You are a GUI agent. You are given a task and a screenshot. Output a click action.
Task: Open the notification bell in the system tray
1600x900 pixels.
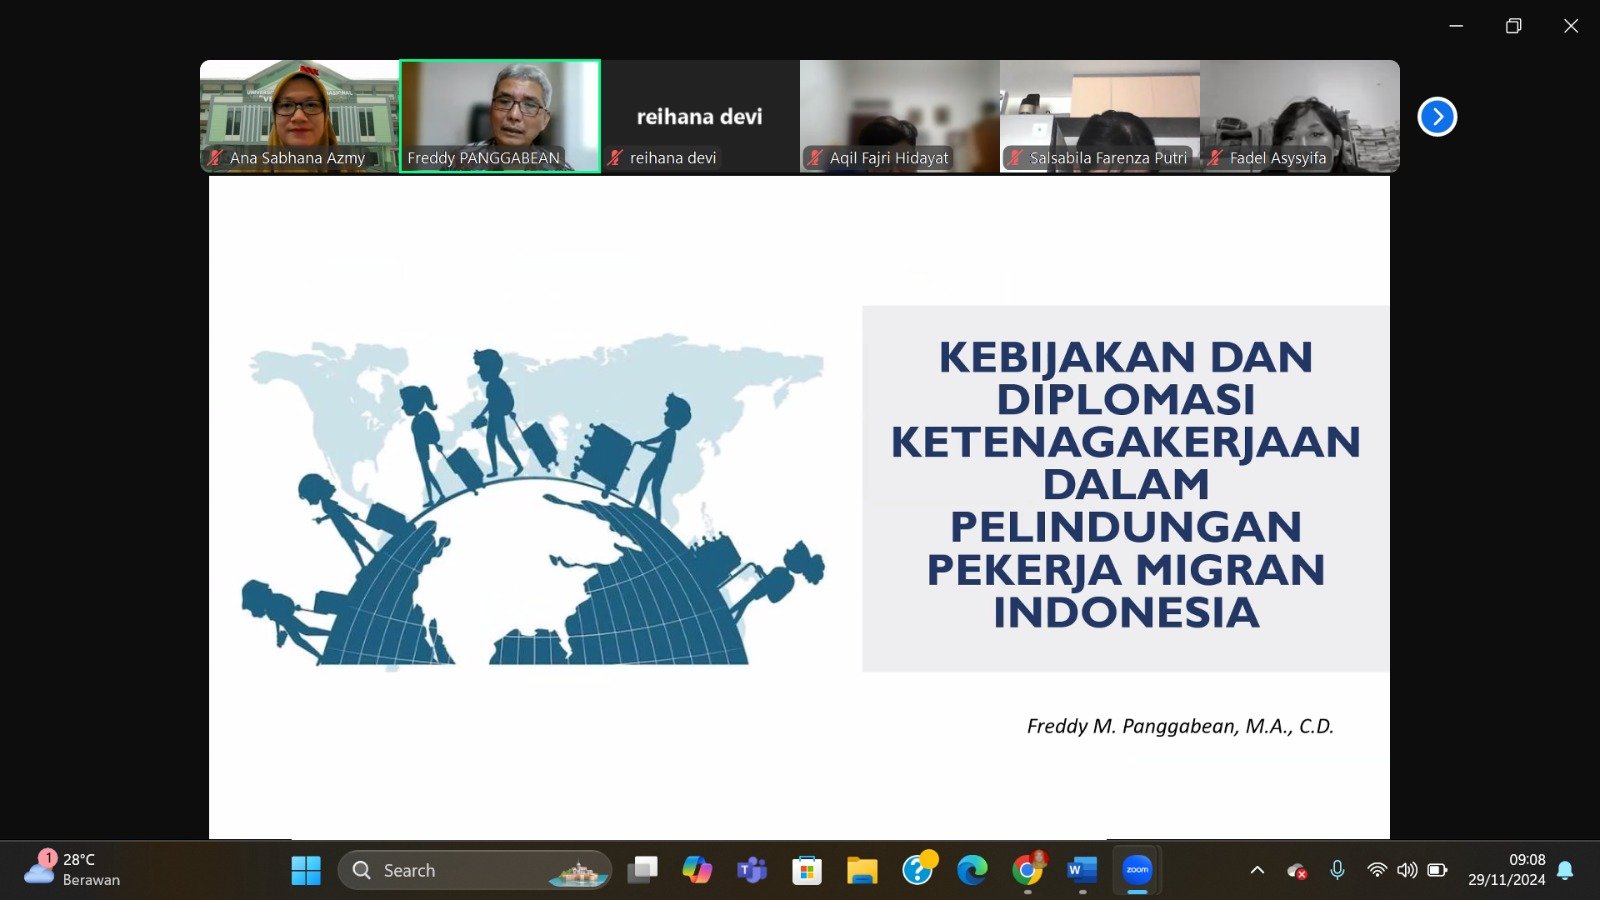(1566, 870)
